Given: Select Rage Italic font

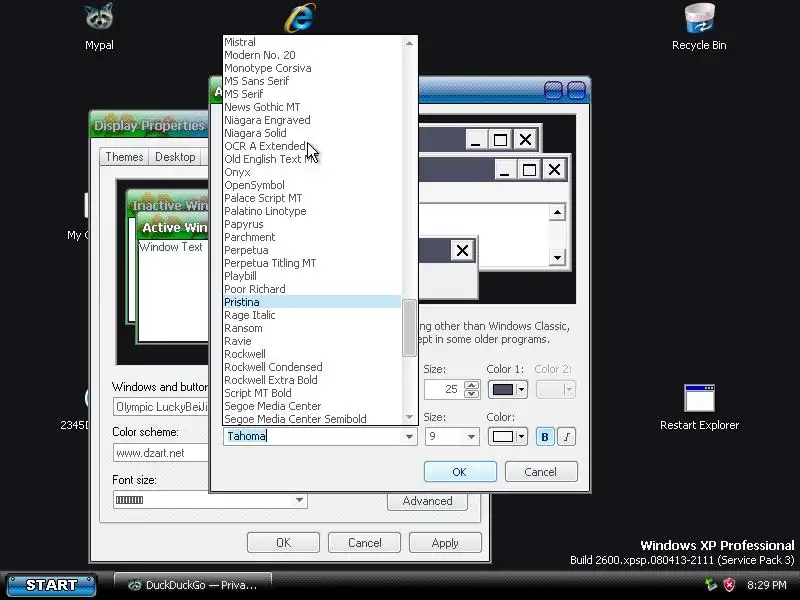Looking at the screenshot, I should tap(312, 315).
